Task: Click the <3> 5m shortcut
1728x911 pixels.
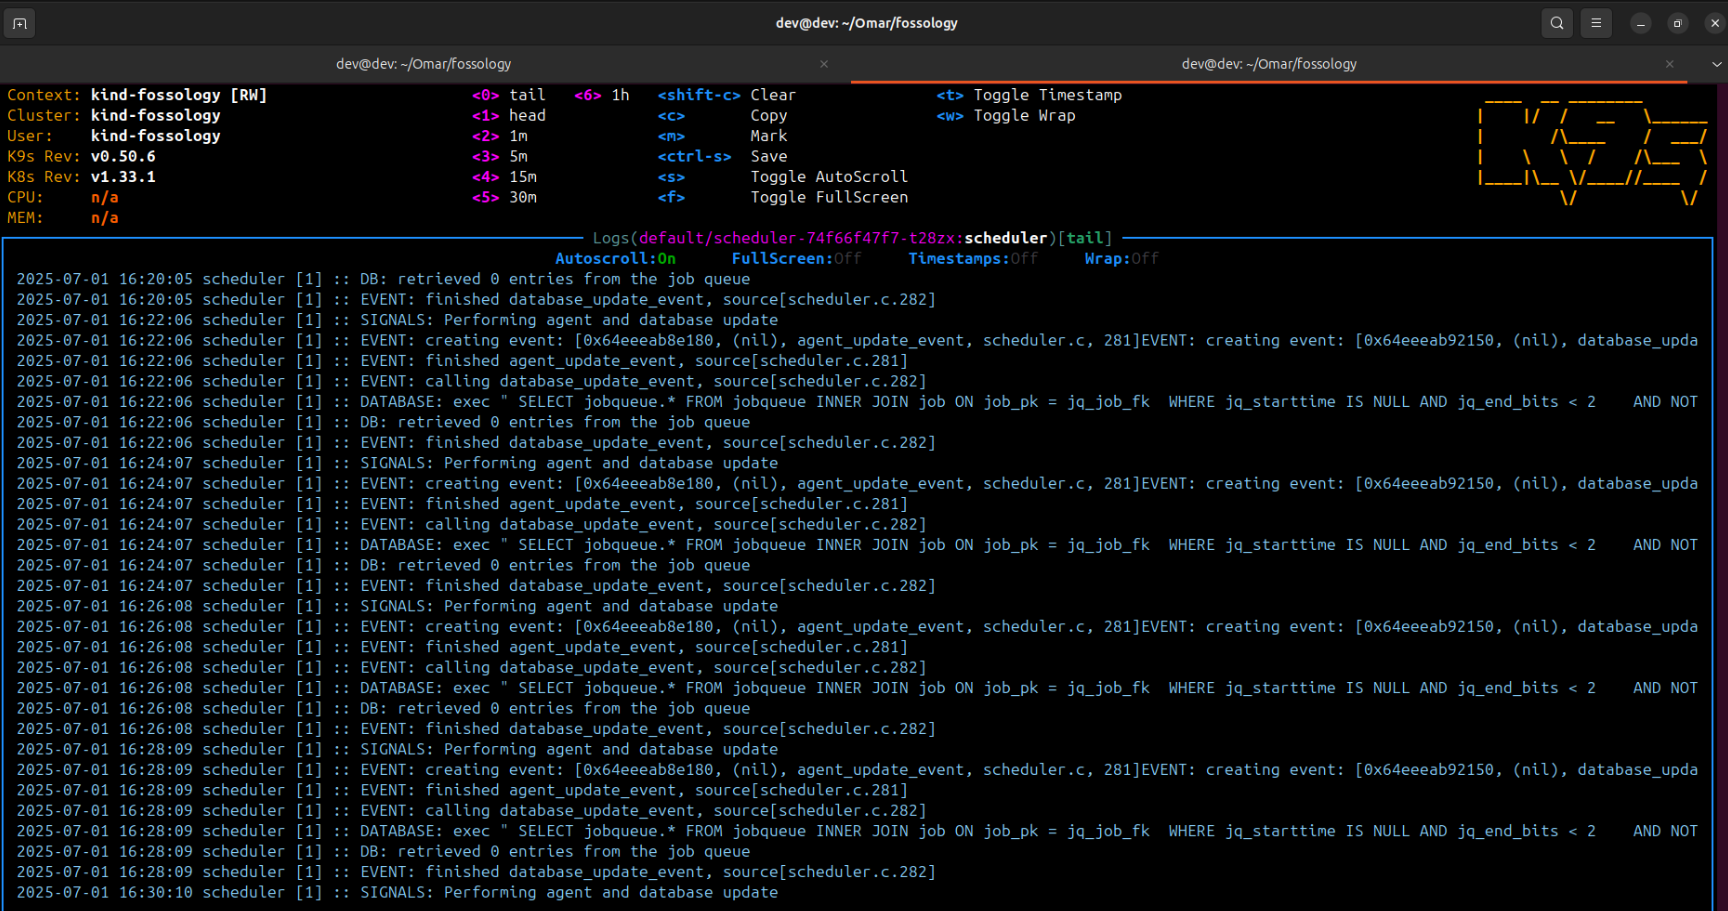Action: (x=500, y=157)
